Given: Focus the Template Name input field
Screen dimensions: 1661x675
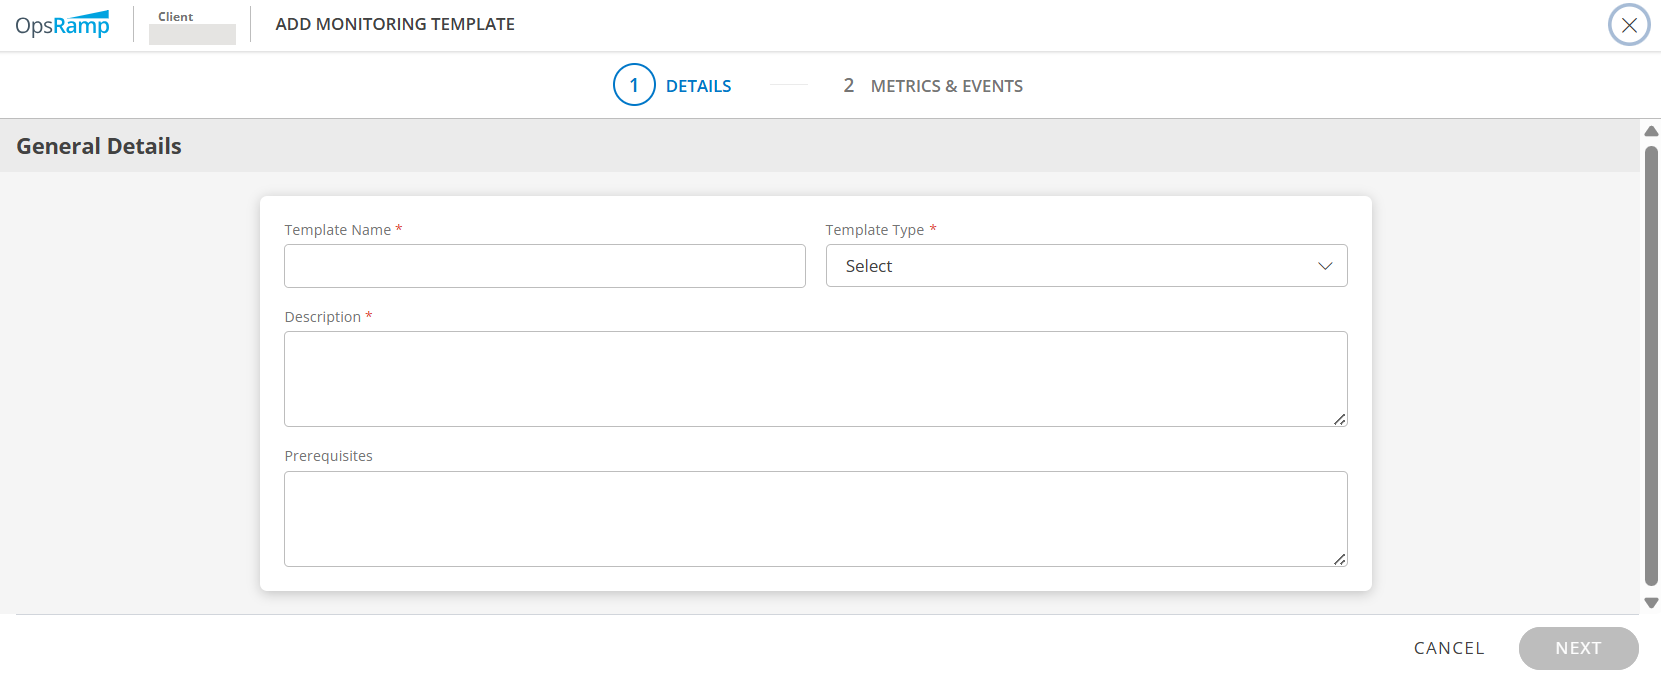Looking at the screenshot, I should [544, 266].
